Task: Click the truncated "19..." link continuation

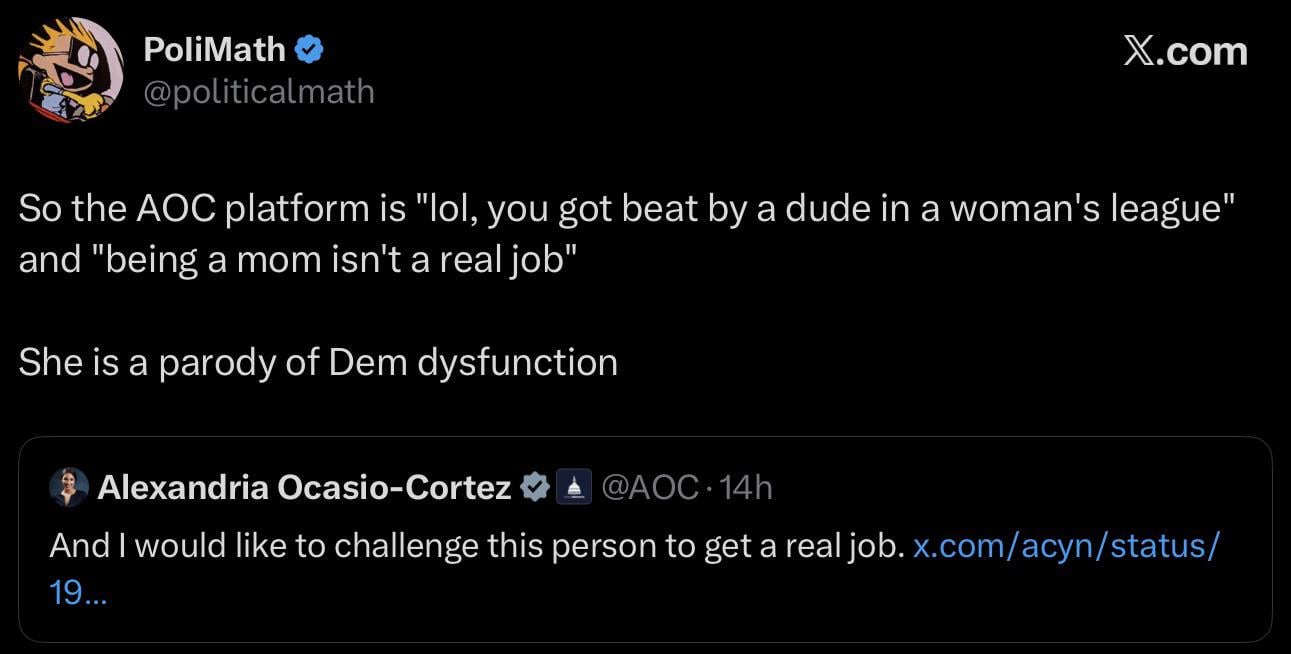Action: (x=78, y=595)
